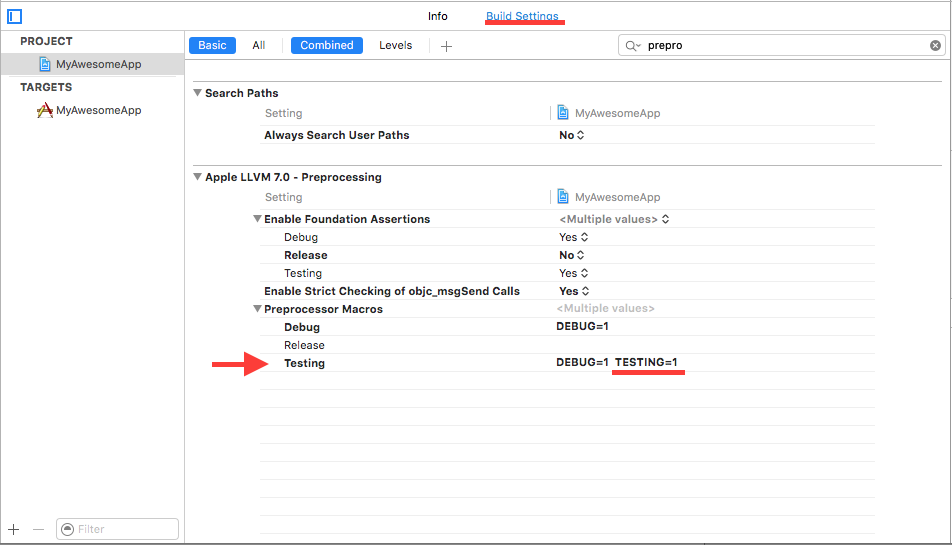
Task: Open Always Search User Paths No dropdown
Action: click(571, 135)
